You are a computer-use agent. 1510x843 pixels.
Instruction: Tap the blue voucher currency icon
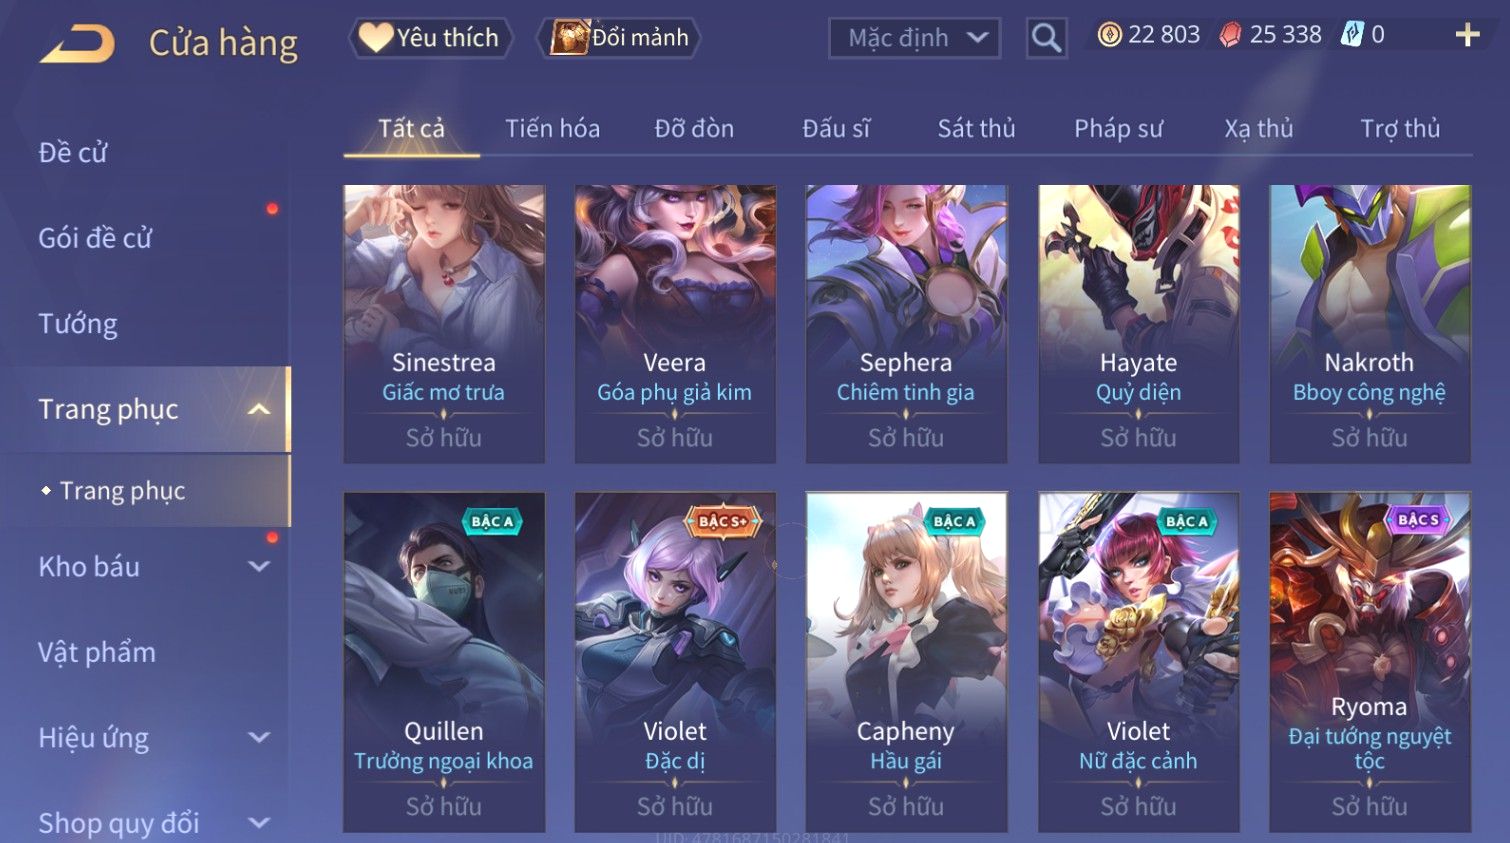coord(1352,35)
